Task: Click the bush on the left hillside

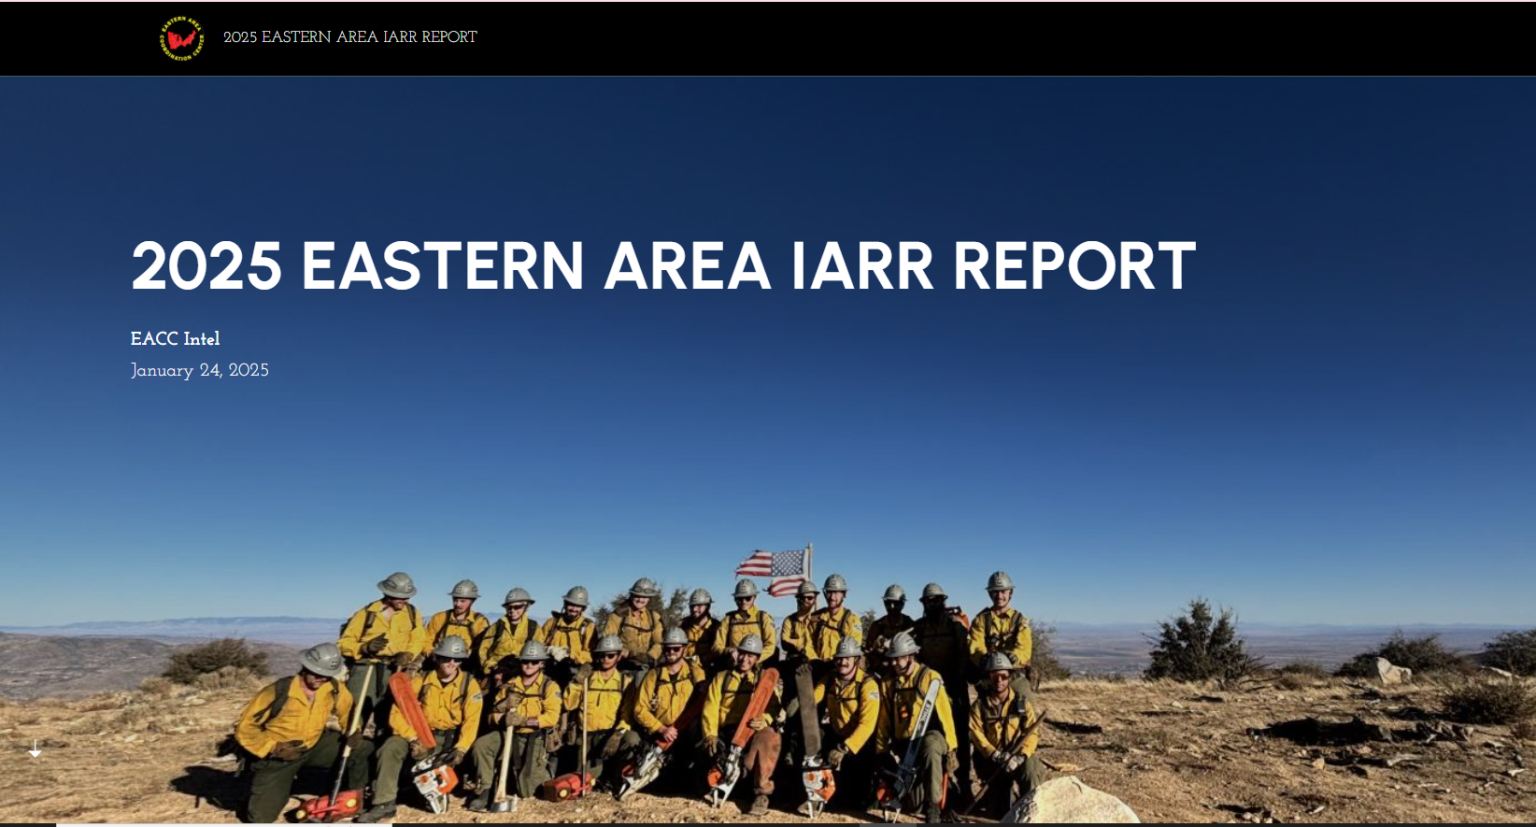Action: (214, 660)
